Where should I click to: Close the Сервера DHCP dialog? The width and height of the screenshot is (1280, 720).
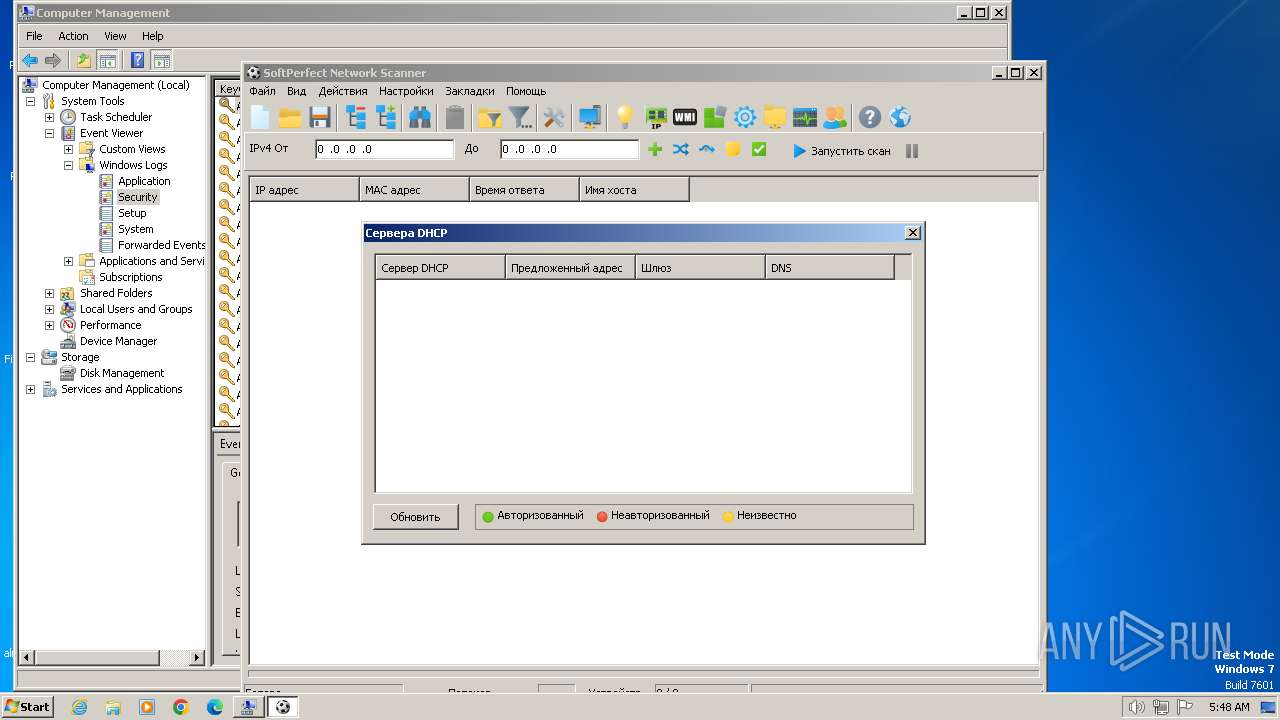912,232
